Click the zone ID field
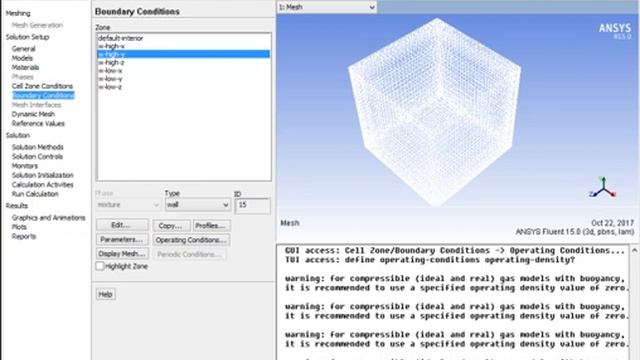The image size is (640, 360). click(x=252, y=205)
